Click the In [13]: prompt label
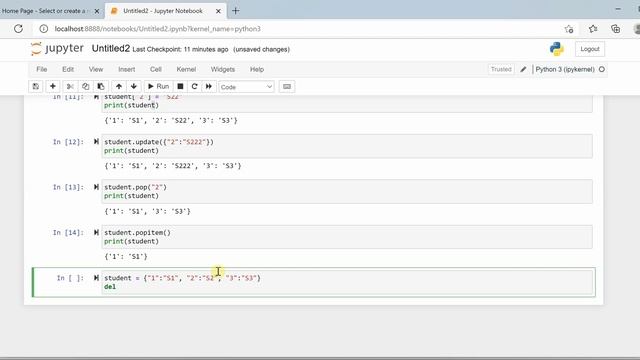 coord(68,187)
